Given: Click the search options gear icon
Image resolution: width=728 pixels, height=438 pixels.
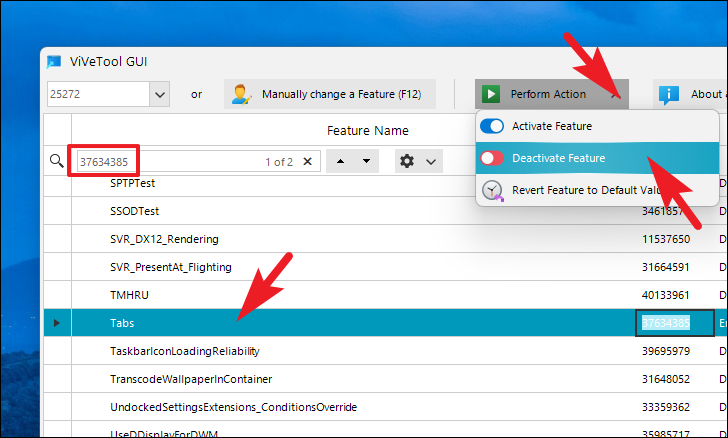Looking at the screenshot, I should (407, 161).
